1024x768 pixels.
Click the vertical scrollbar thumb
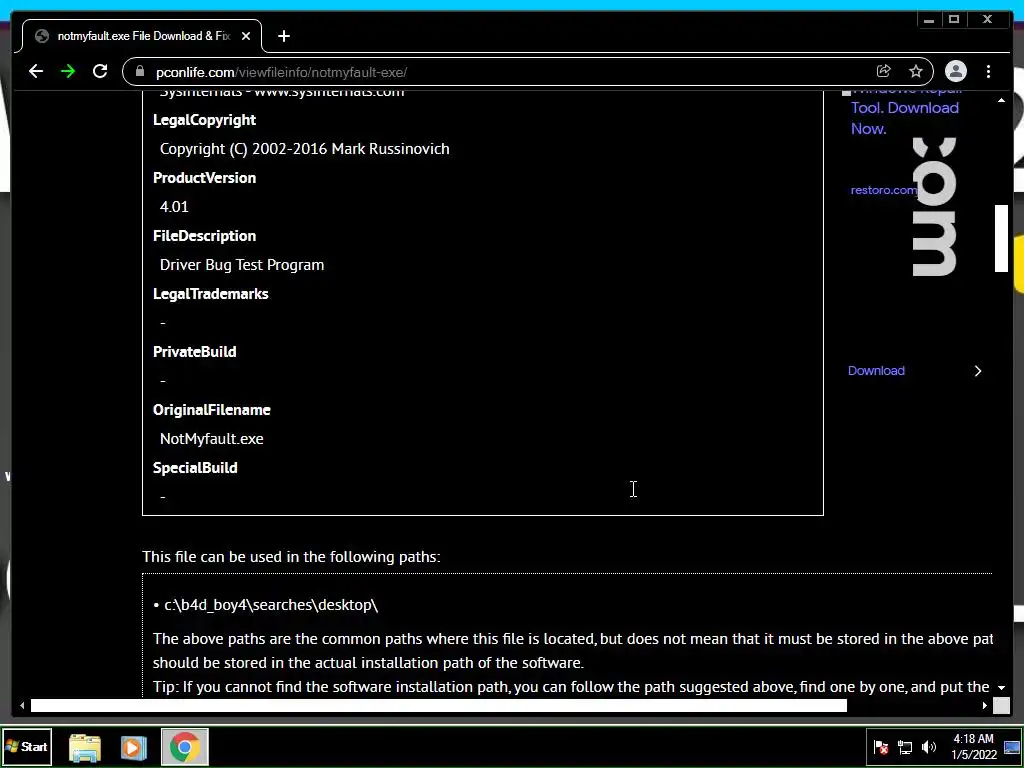[1001, 238]
